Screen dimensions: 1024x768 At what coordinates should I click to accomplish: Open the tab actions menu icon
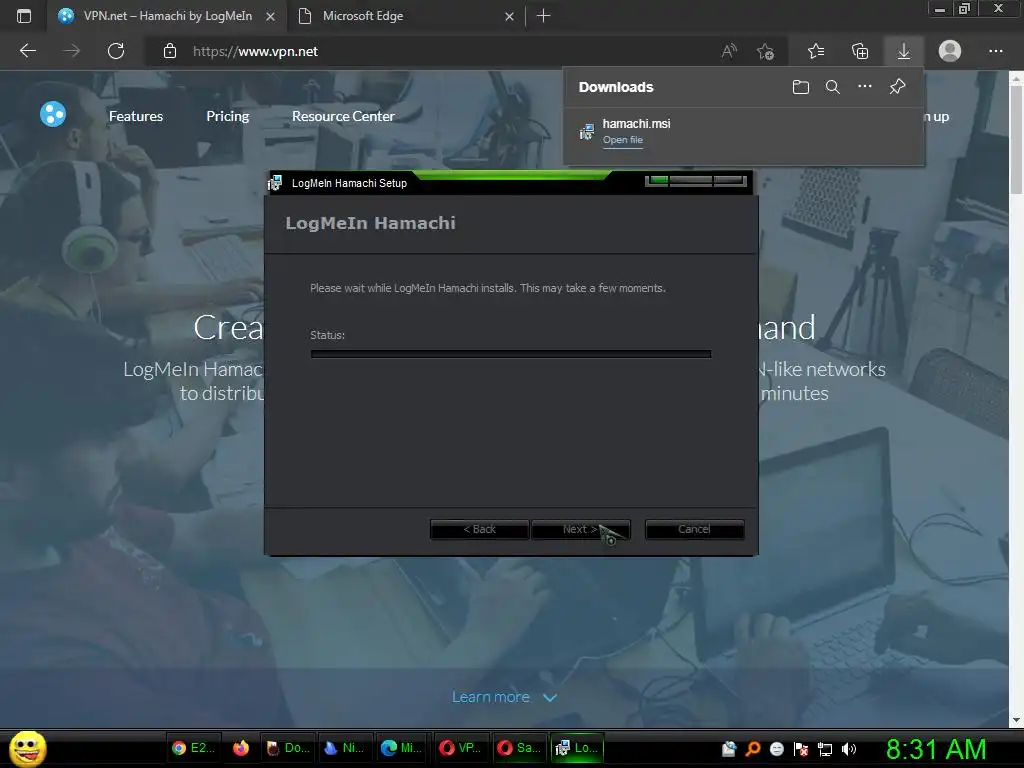(x=24, y=16)
